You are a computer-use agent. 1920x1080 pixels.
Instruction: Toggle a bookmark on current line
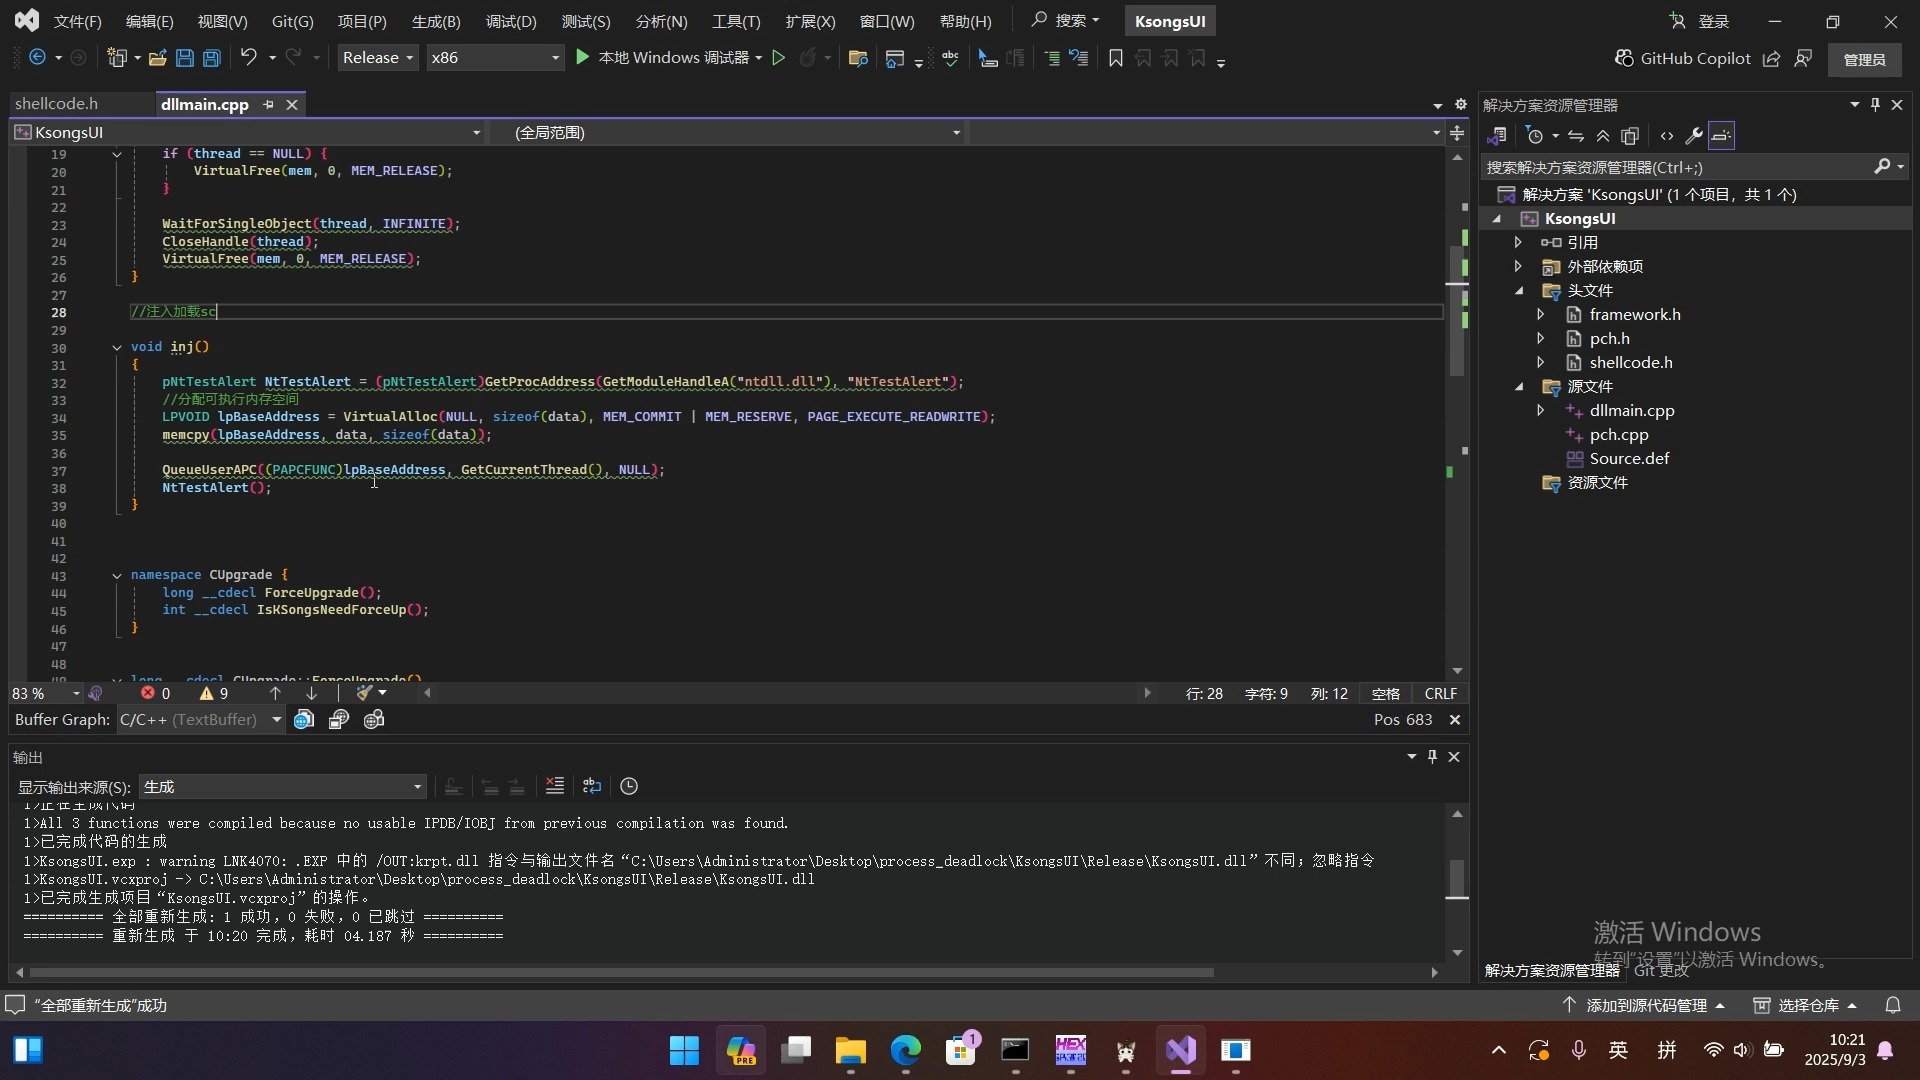coord(1116,58)
